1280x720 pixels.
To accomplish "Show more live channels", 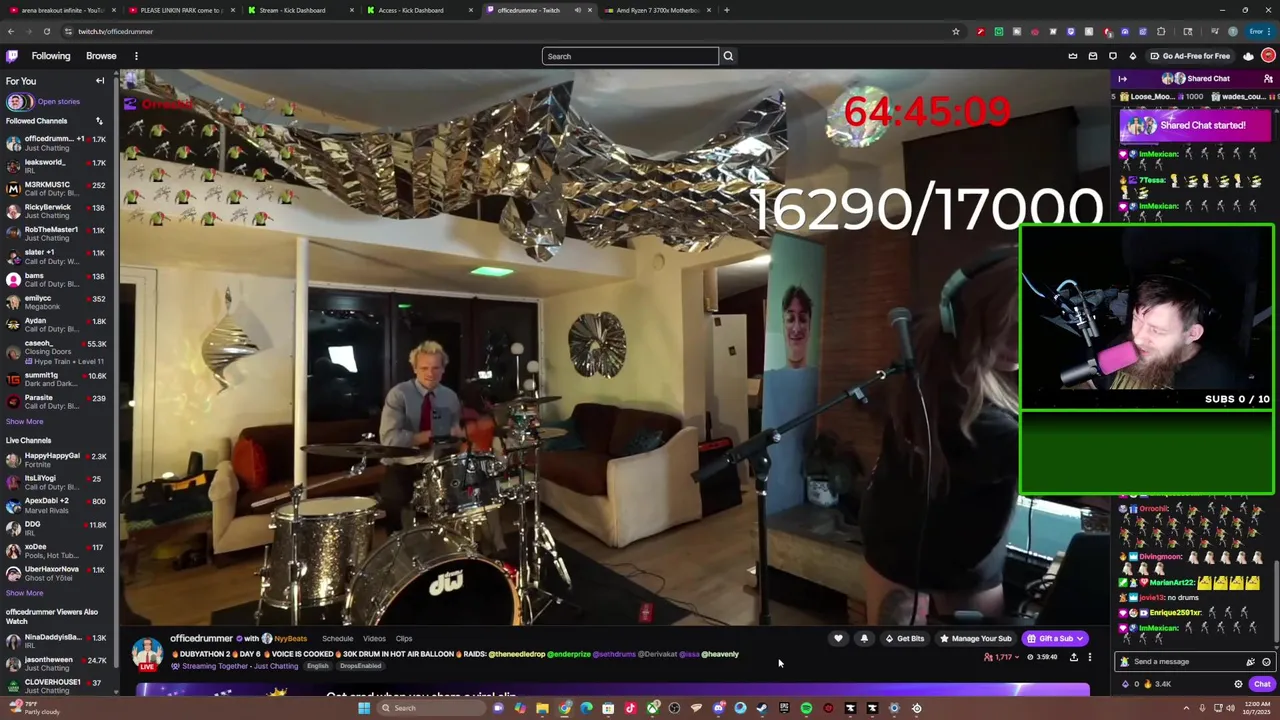I will point(24,593).
